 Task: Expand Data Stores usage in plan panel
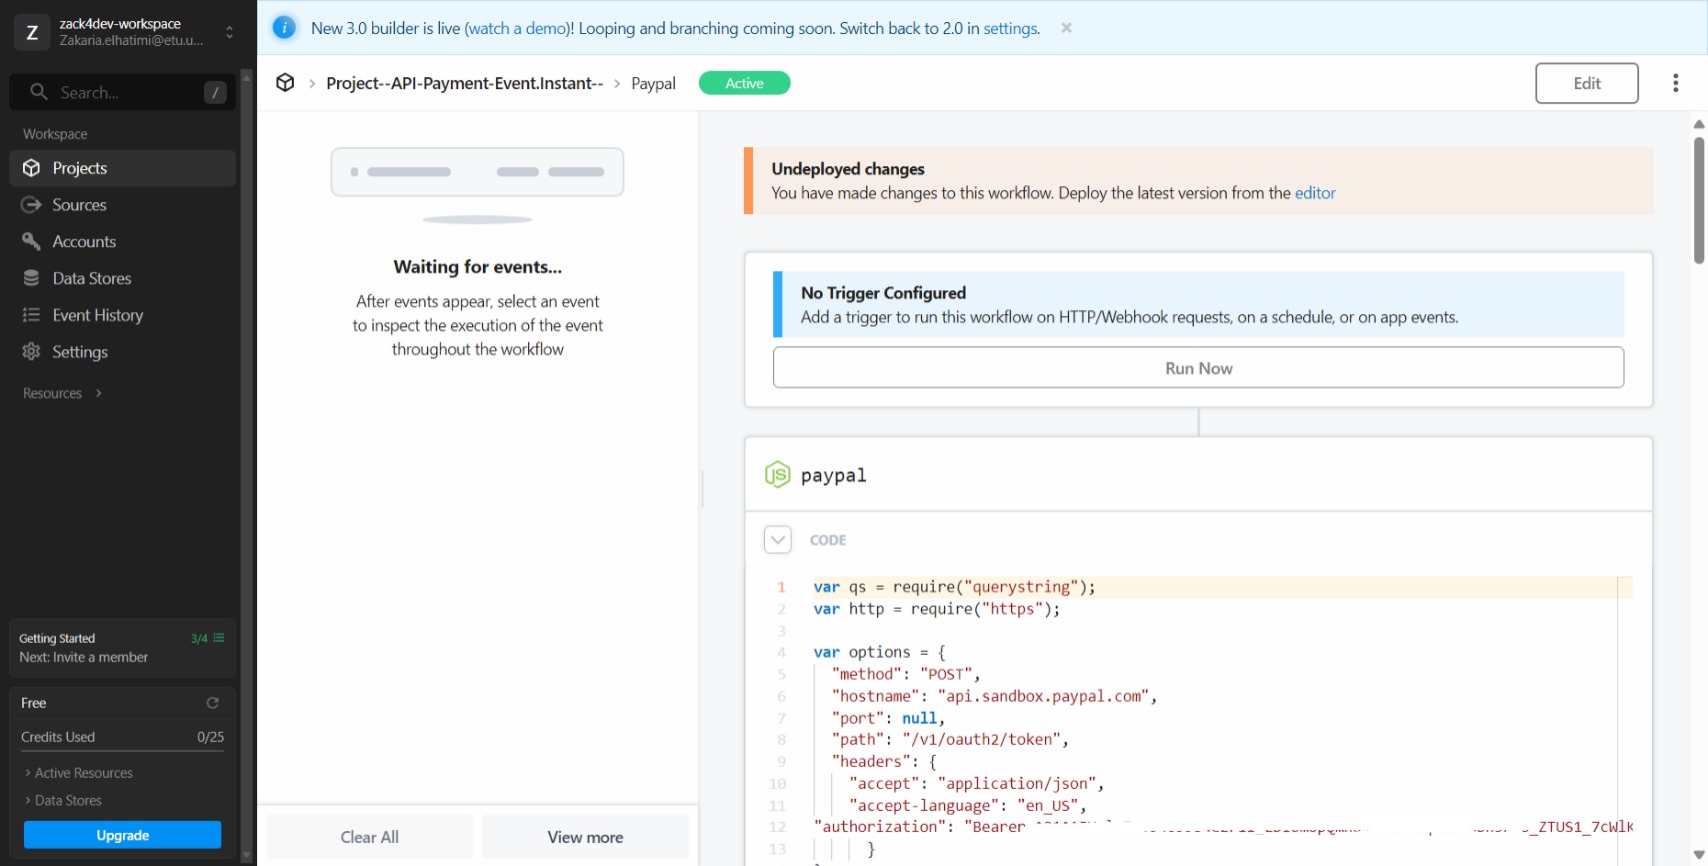click(64, 800)
